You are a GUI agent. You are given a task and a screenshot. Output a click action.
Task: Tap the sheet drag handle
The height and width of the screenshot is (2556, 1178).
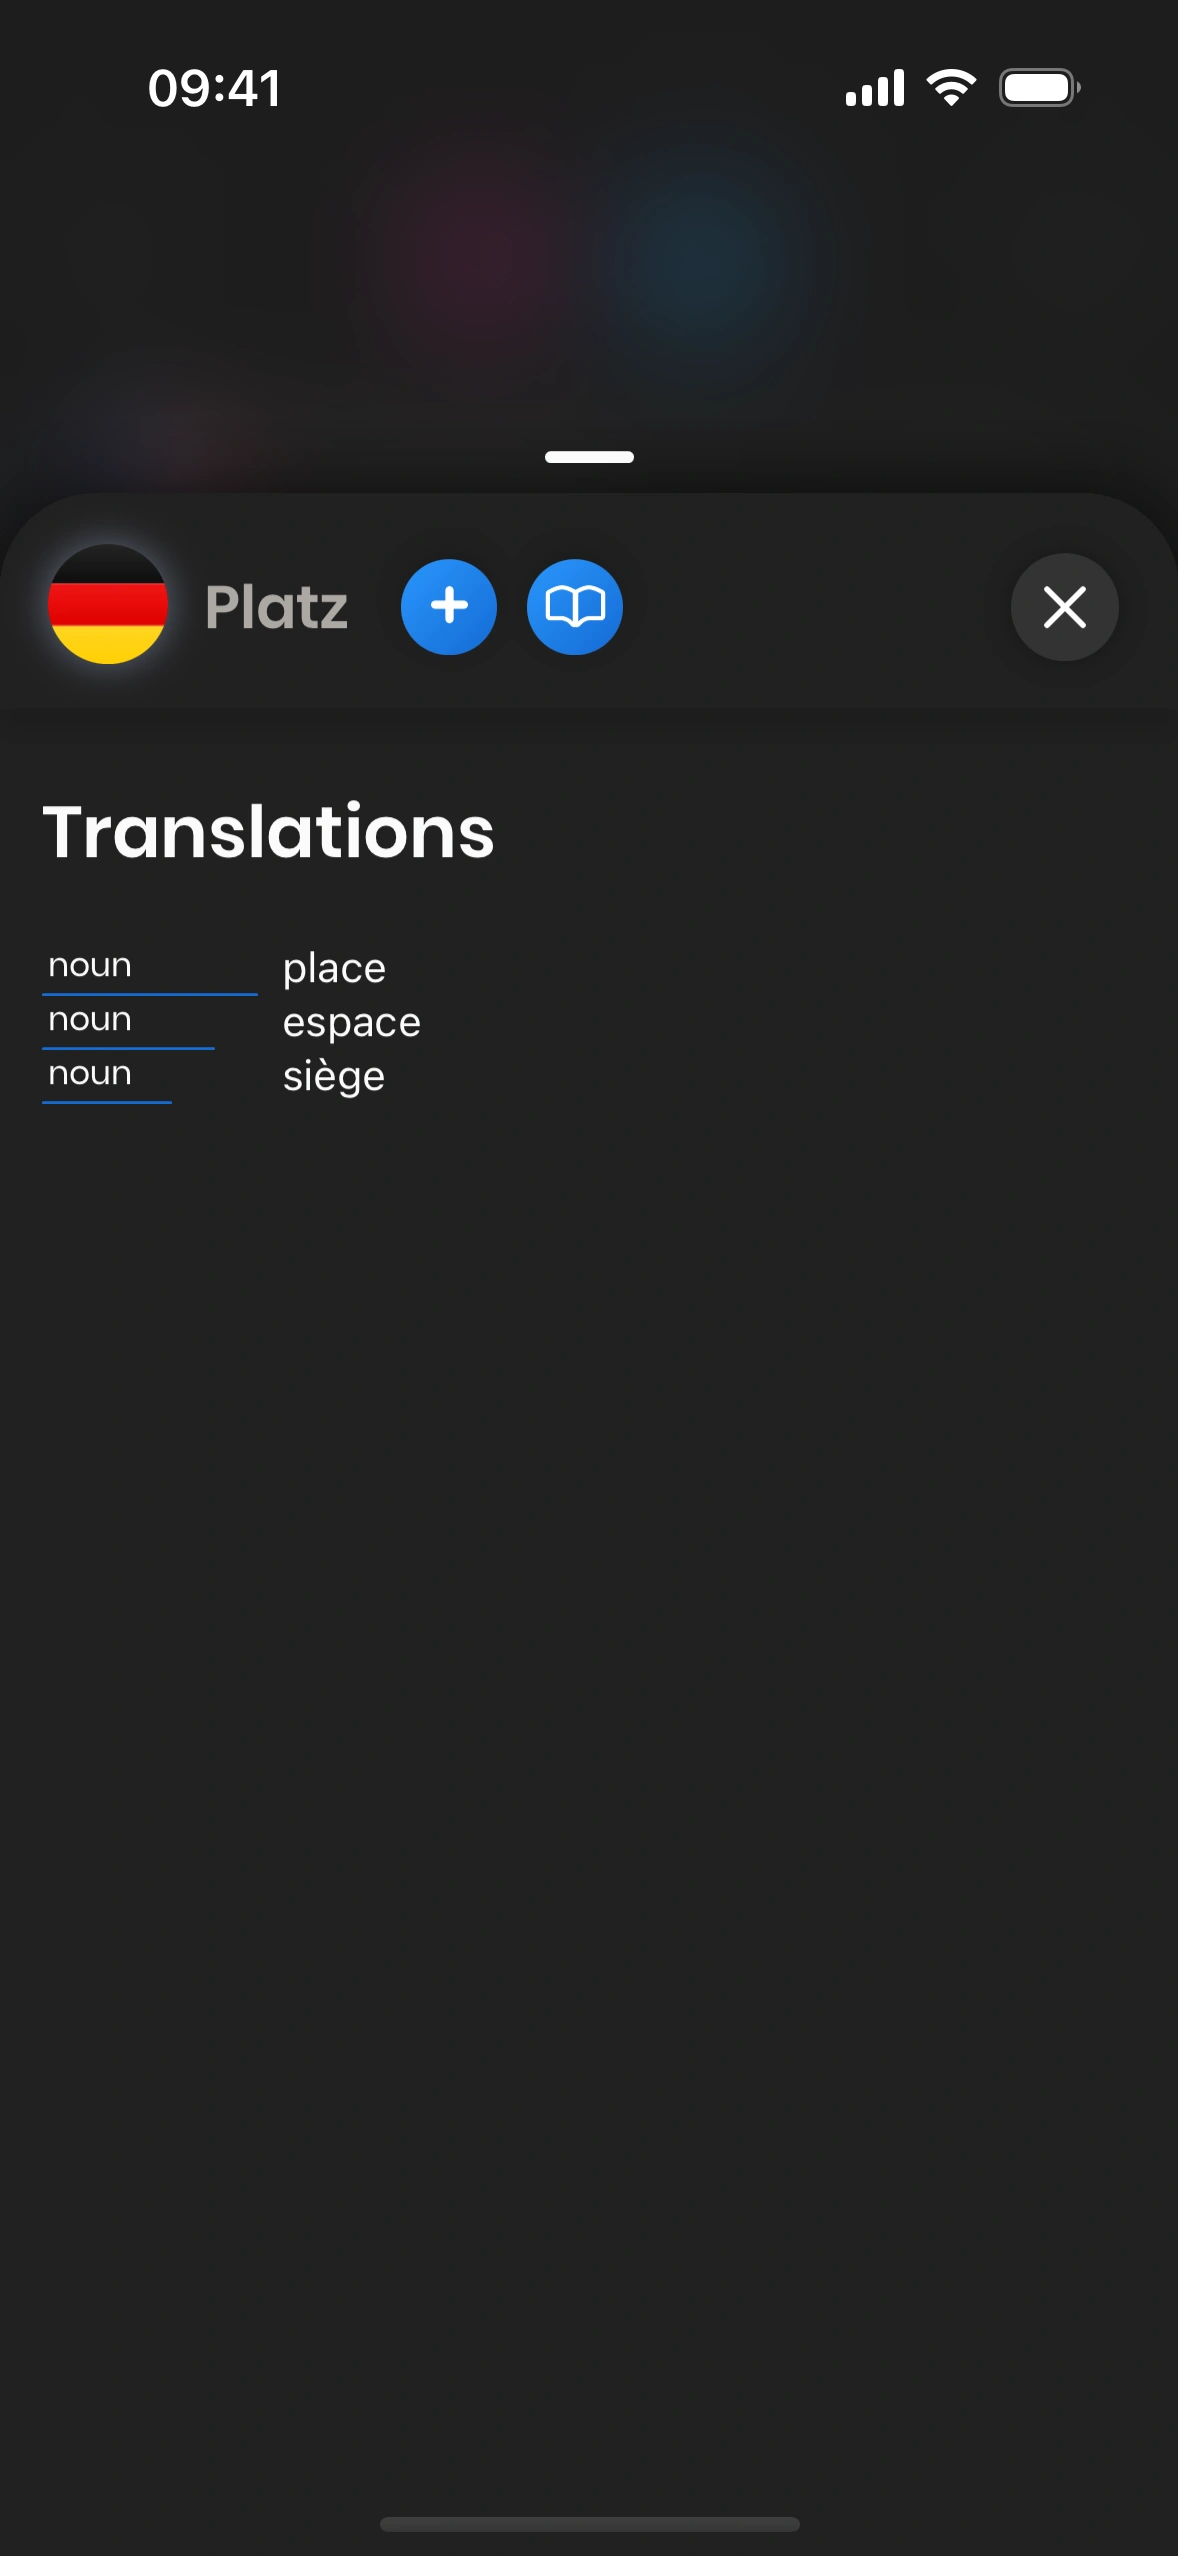tap(589, 457)
